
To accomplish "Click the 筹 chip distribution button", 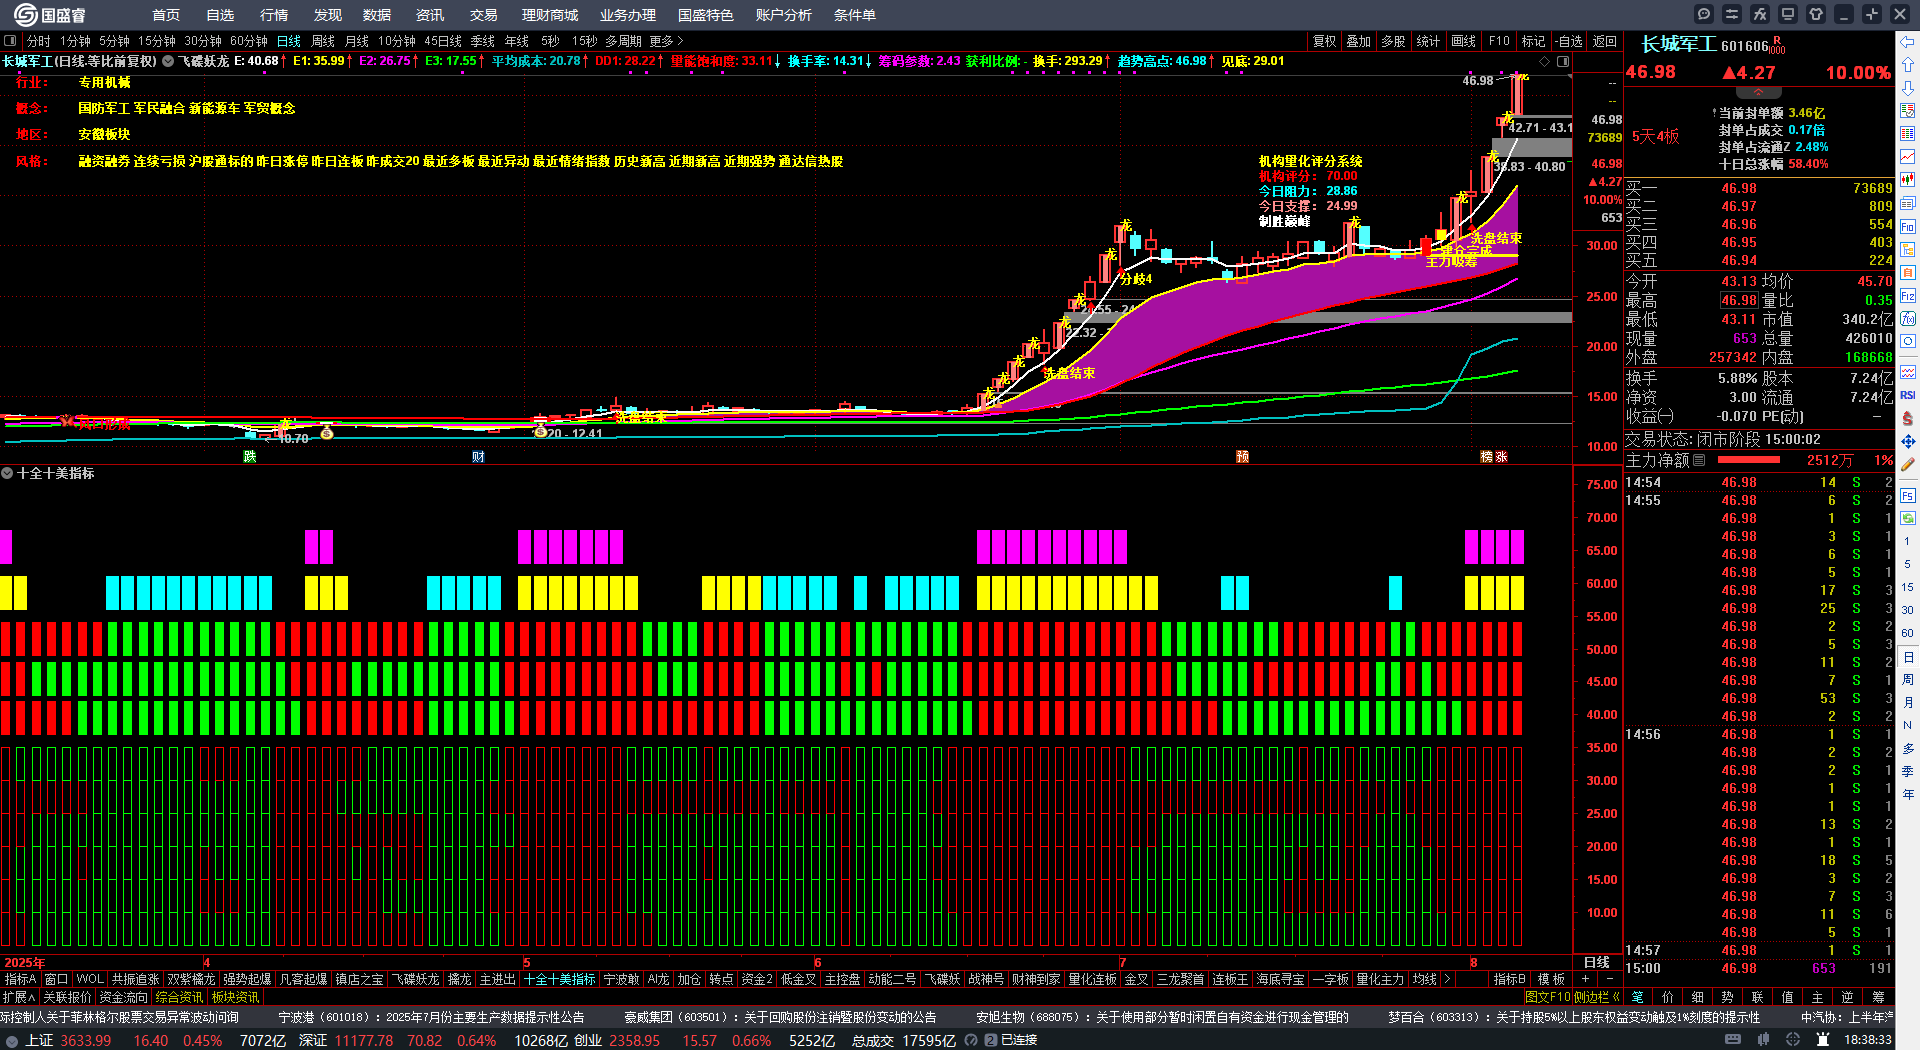I will coord(1878,997).
